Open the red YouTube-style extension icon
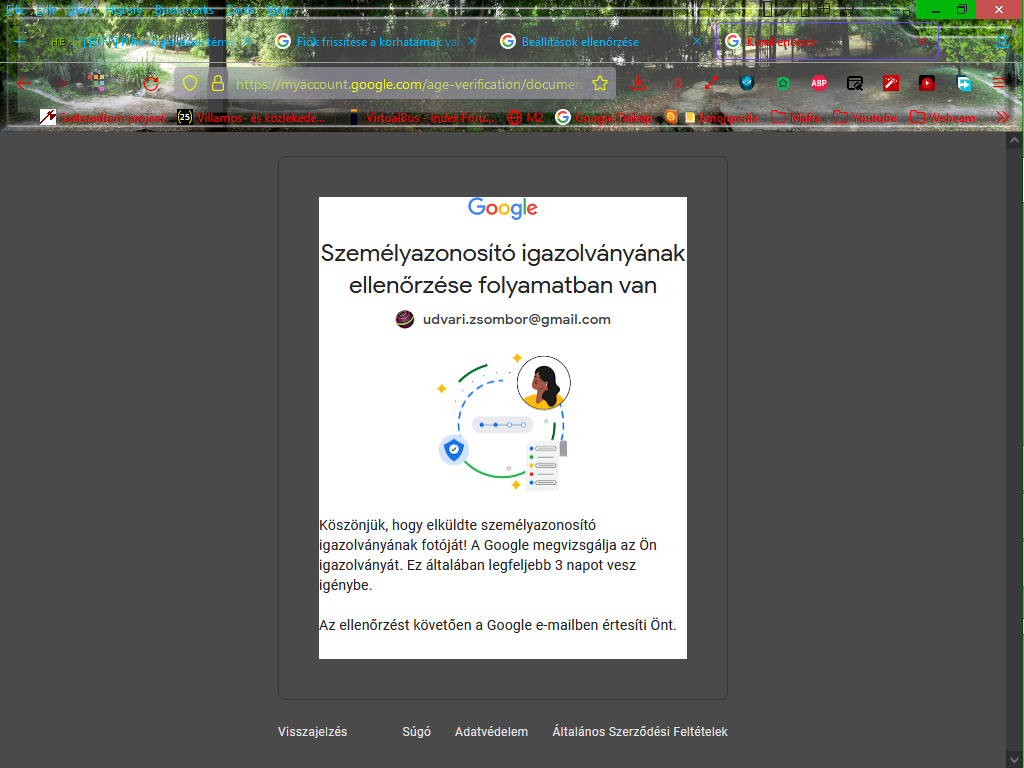Image resolution: width=1024 pixels, height=768 pixels. 926,83
